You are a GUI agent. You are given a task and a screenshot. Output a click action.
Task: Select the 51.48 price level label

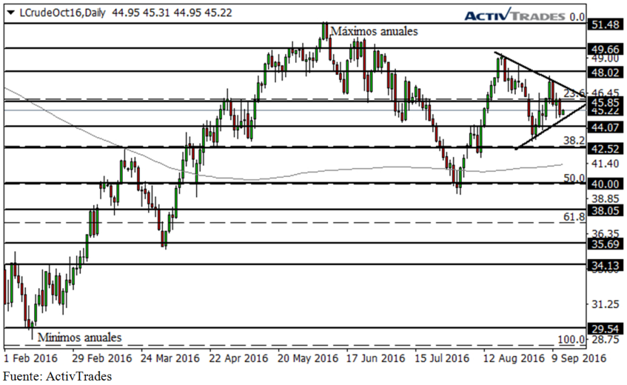pyautogui.click(x=605, y=25)
